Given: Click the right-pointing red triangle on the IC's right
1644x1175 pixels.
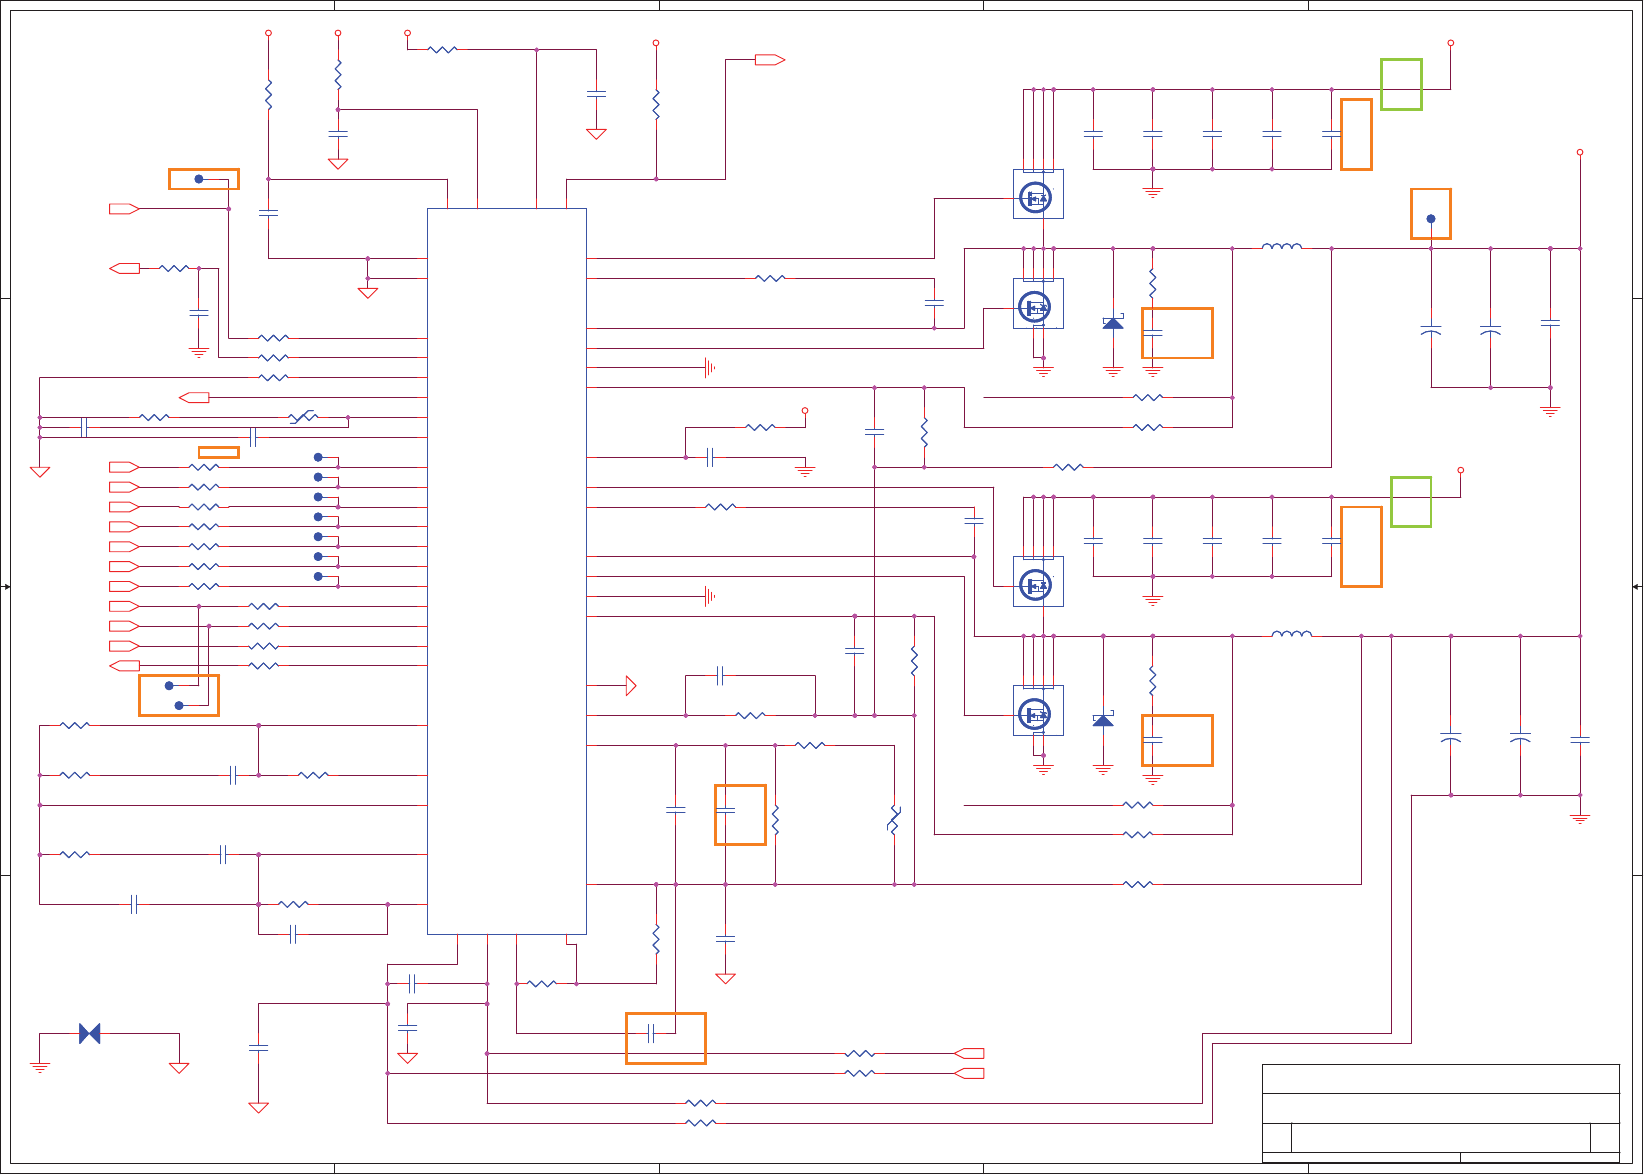Looking at the screenshot, I should [x=631, y=685].
